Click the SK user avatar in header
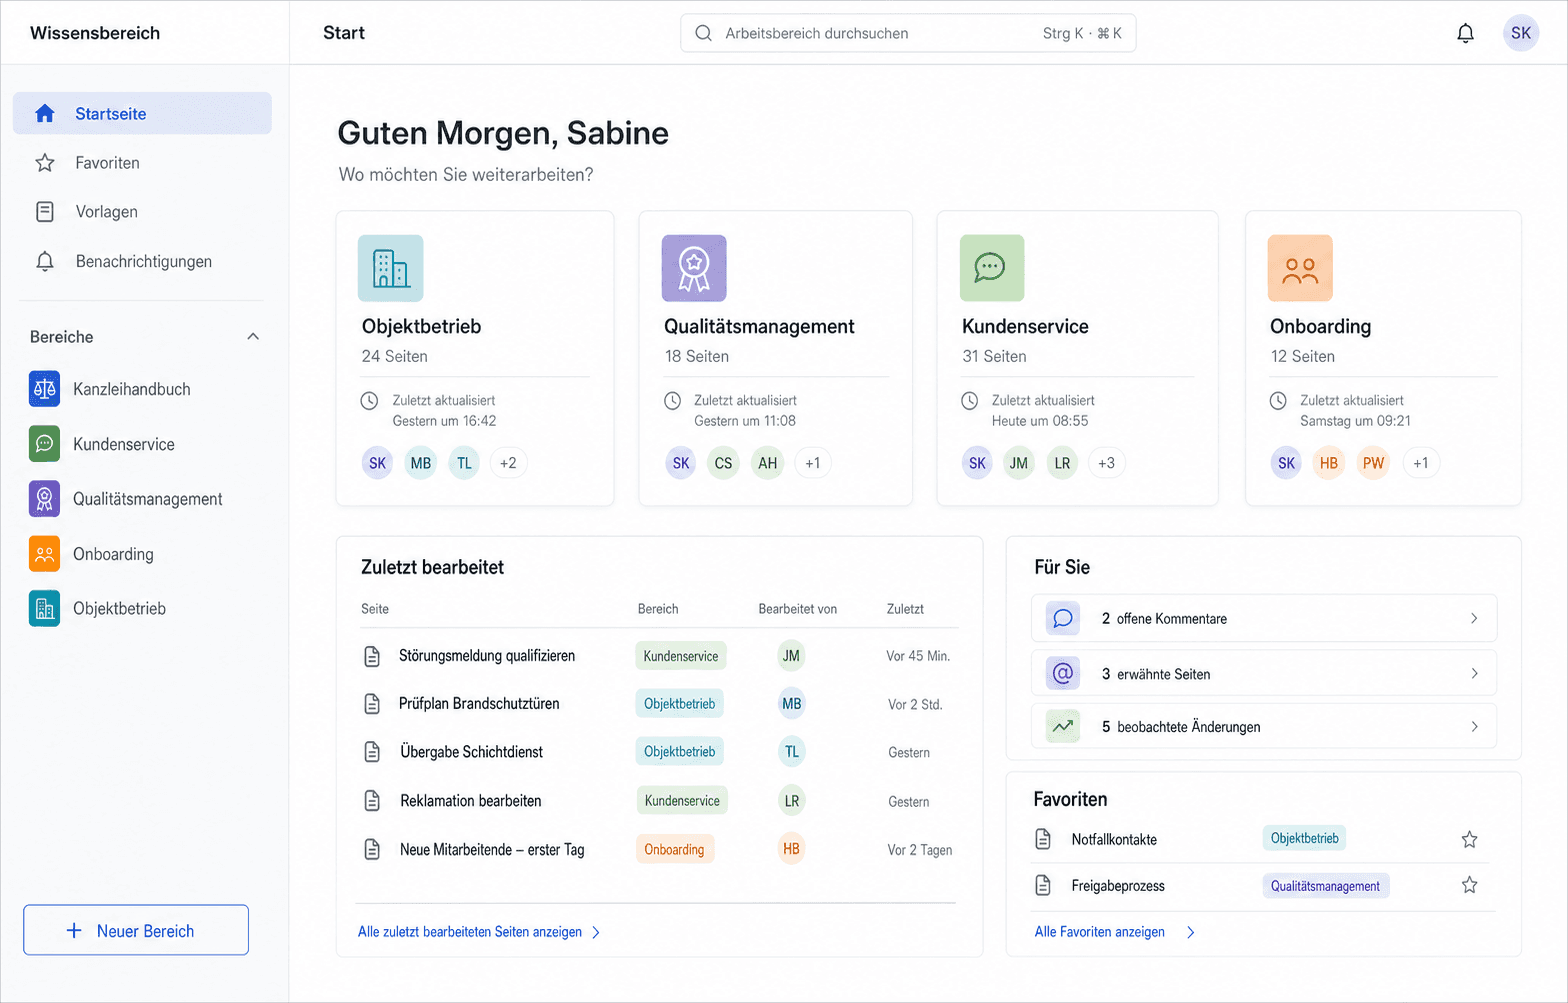Viewport: 1568px width, 1003px height. point(1520,33)
